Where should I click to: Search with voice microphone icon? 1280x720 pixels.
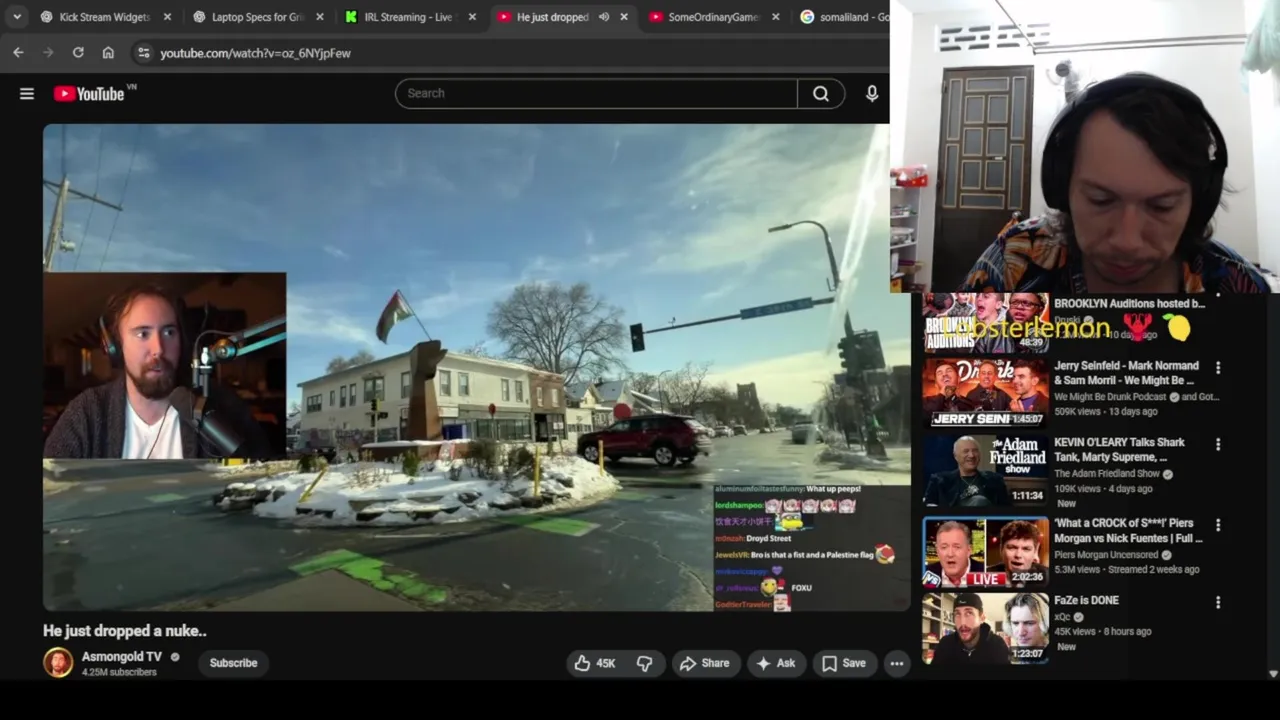pyautogui.click(x=872, y=93)
